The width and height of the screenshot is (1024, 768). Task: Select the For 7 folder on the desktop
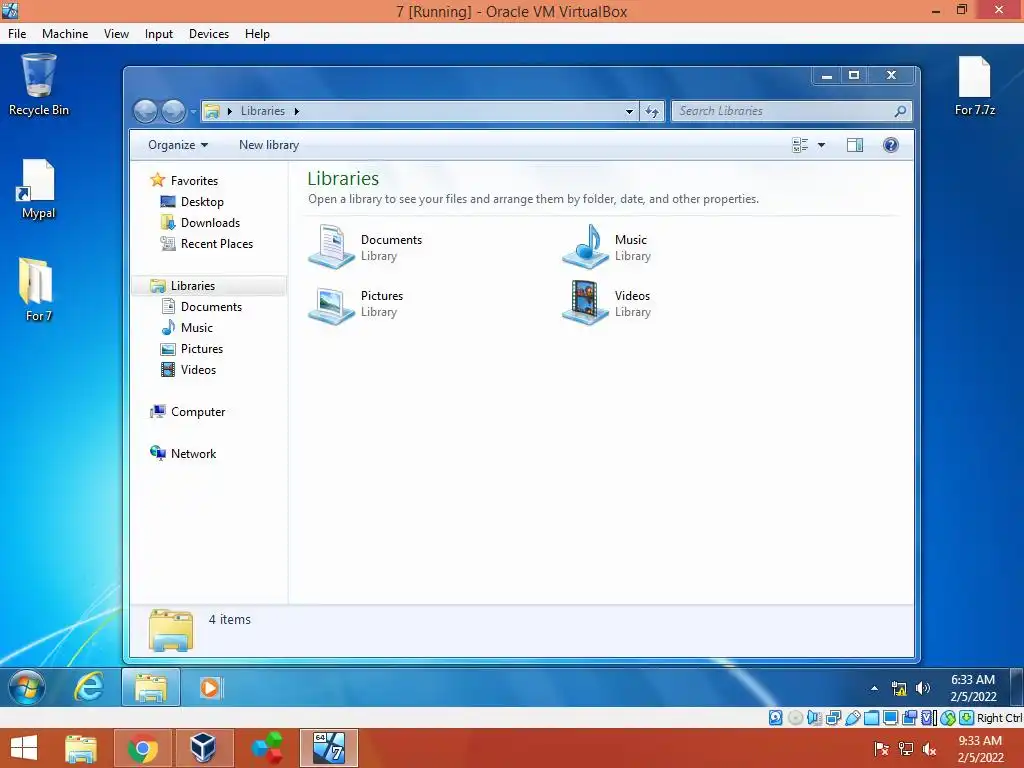[x=37, y=289]
